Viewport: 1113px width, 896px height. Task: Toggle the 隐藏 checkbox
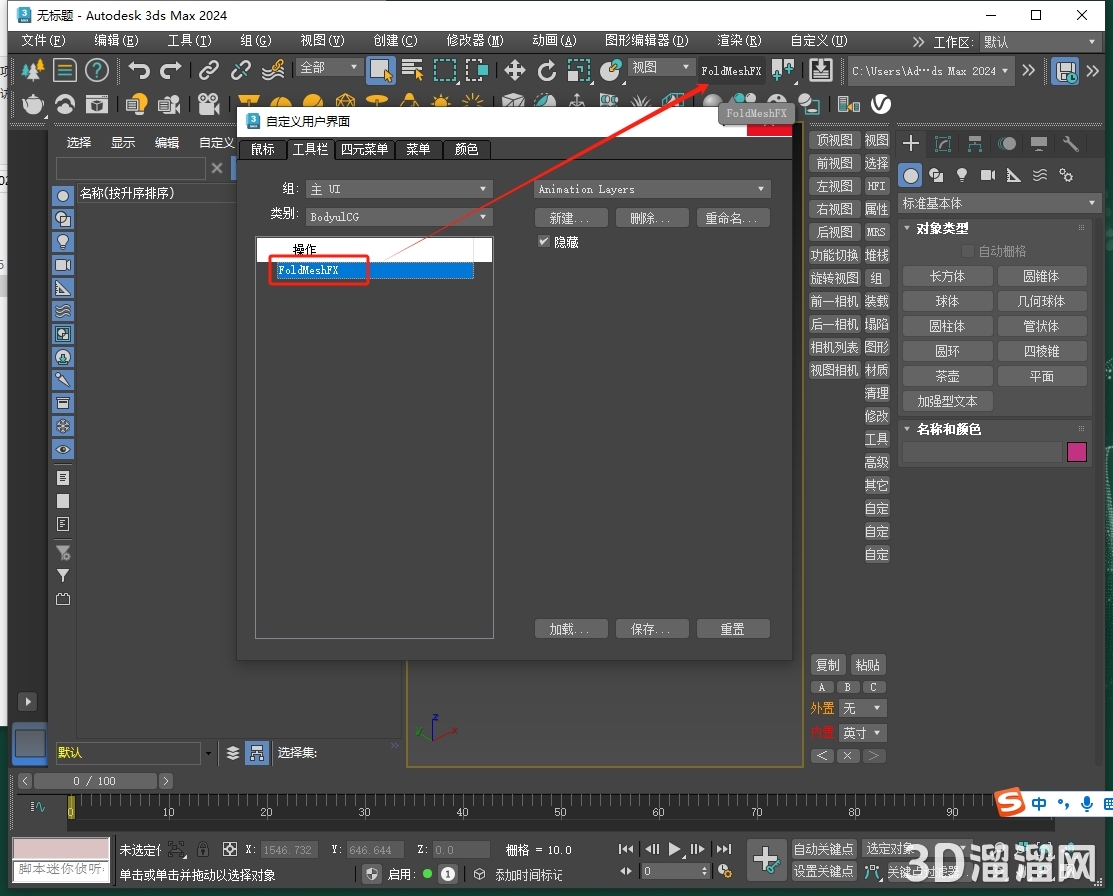tap(544, 241)
